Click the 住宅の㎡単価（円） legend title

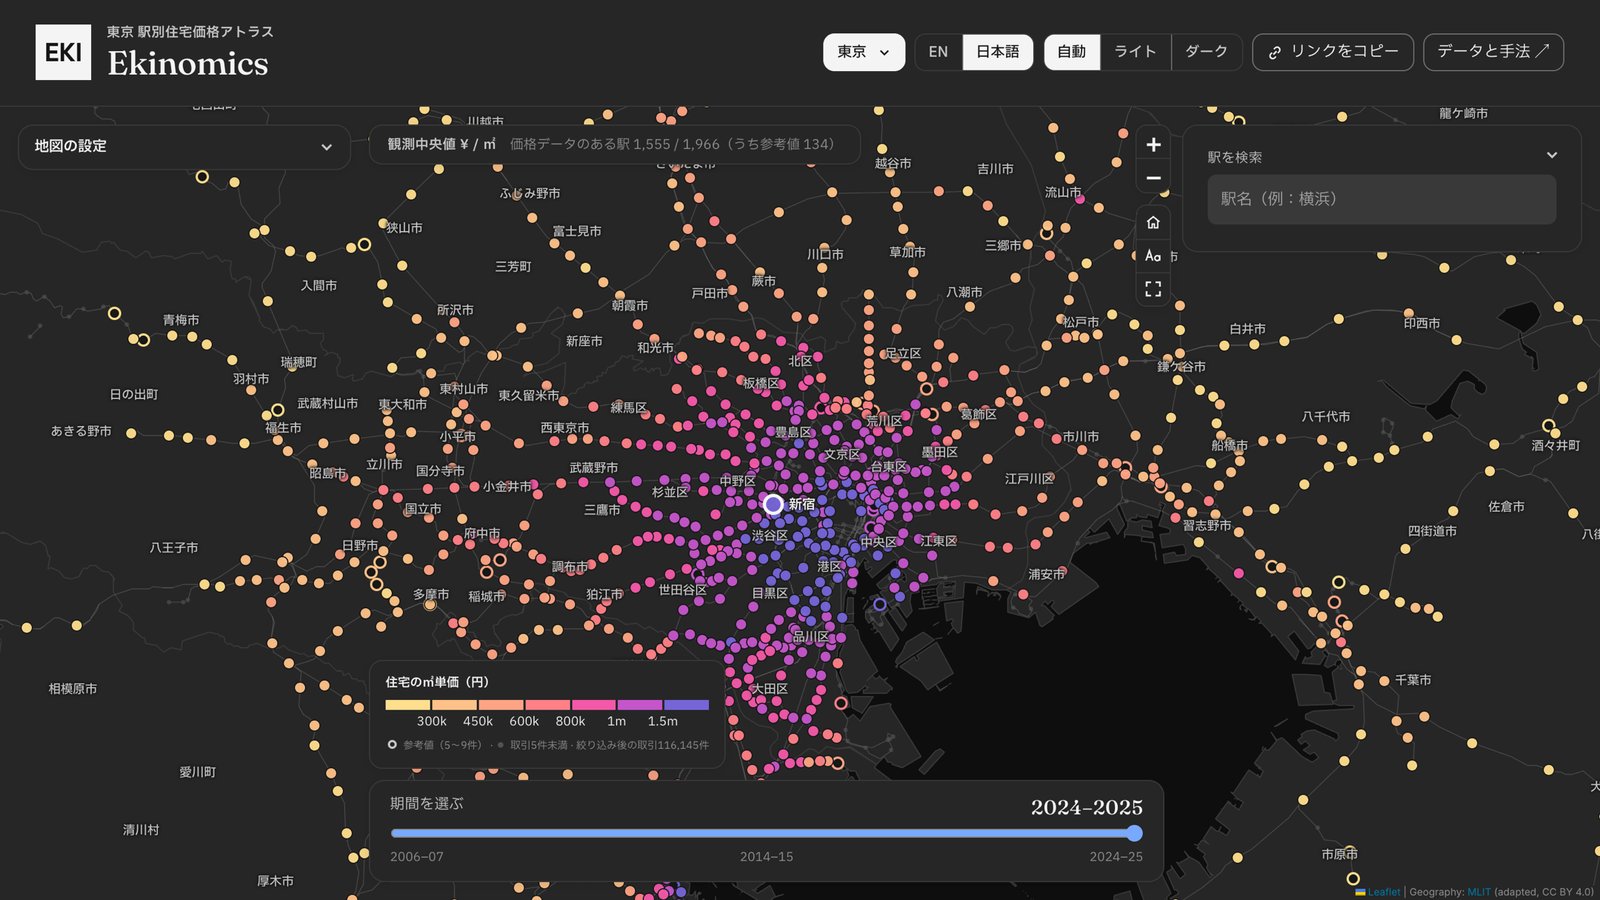point(437,682)
